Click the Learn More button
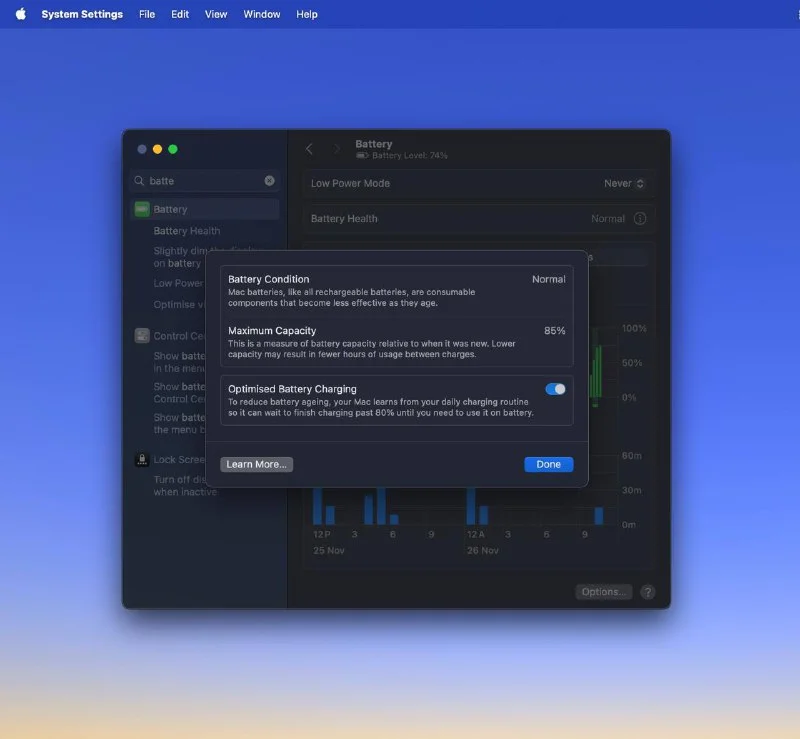800x739 pixels. pyautogui.click(x=256, y=464)
